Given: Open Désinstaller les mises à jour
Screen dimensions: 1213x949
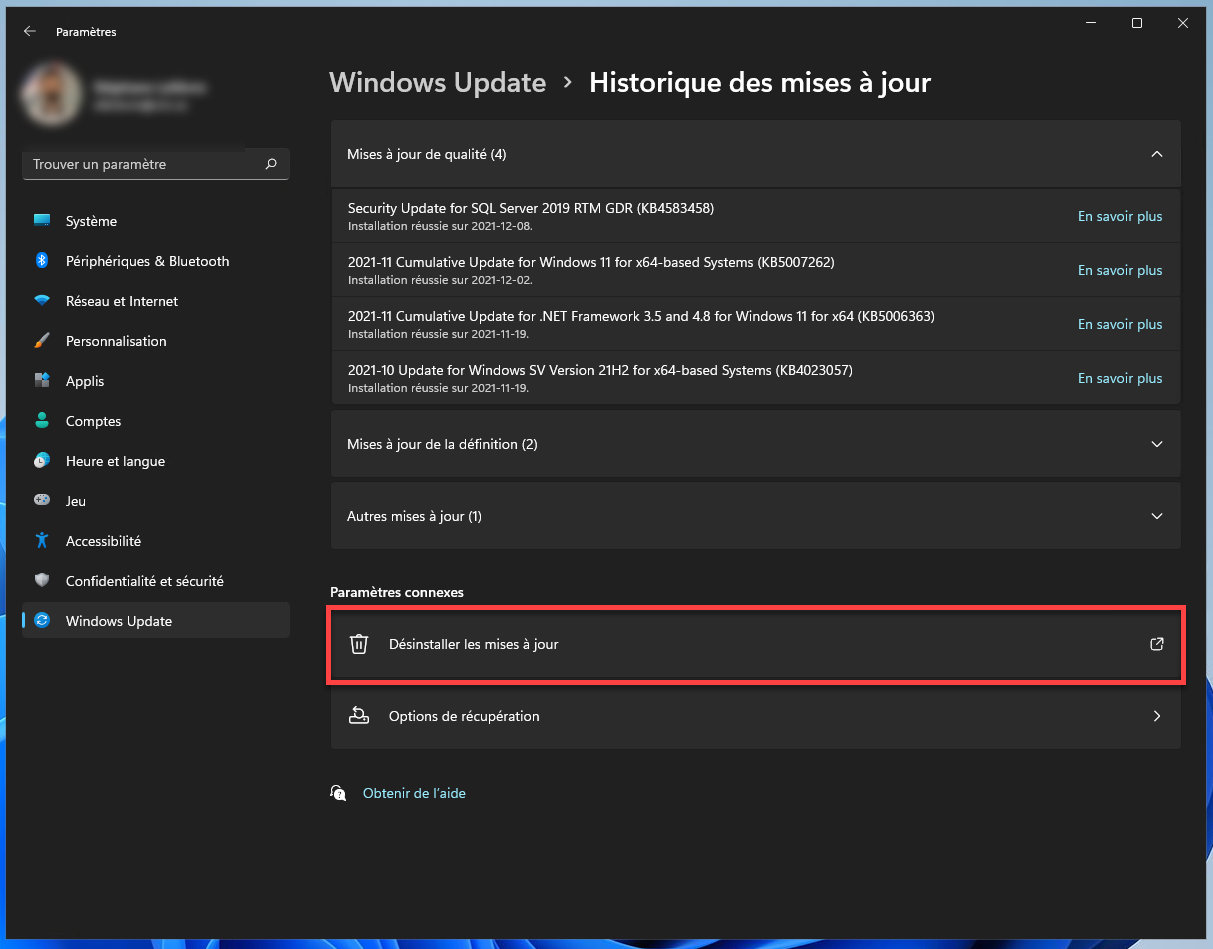Looking at the screenshot, I should click(x=756, y=644).
